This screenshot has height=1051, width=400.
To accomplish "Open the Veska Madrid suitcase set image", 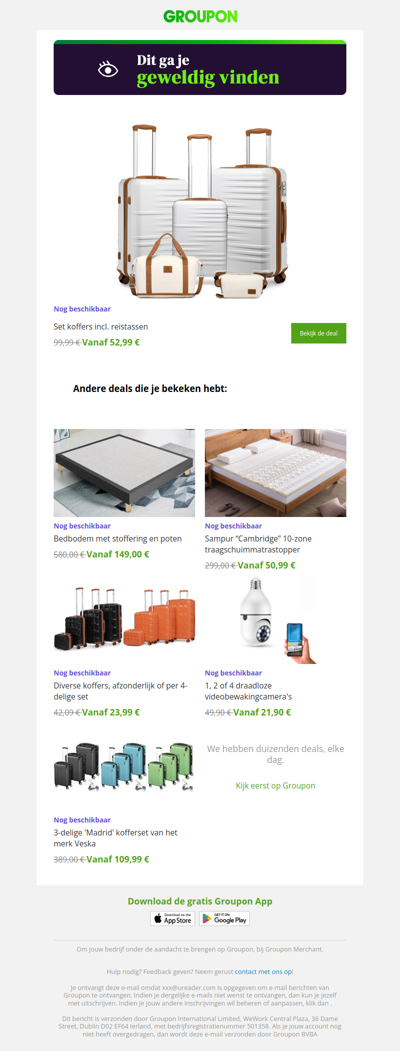I will pyautogui.click(x=125, y=767).
